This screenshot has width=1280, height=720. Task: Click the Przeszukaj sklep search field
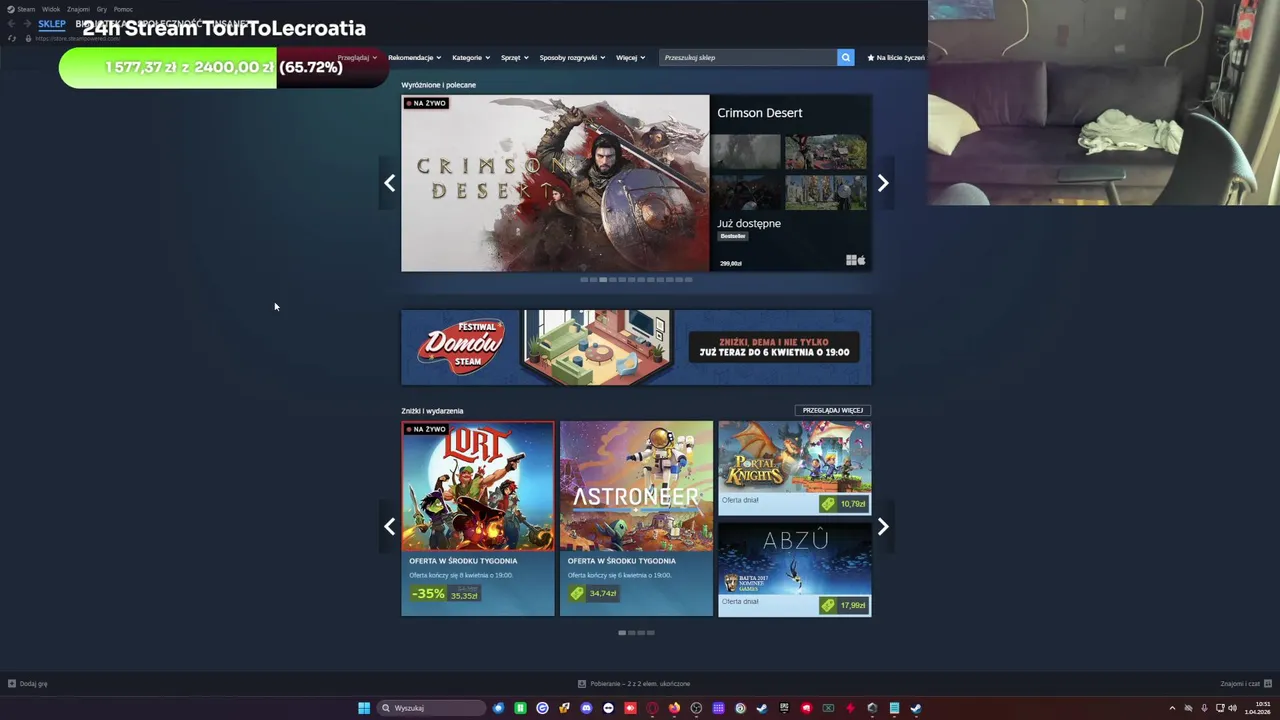pos(748,57)
